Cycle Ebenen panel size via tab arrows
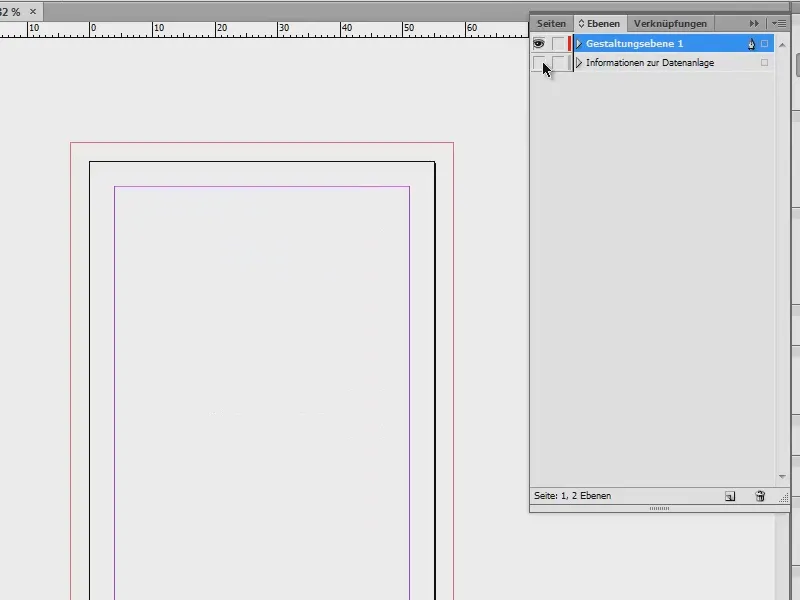The width and height of the screenshot is (800, 600). pyautogui.click(x=581, y=23)
